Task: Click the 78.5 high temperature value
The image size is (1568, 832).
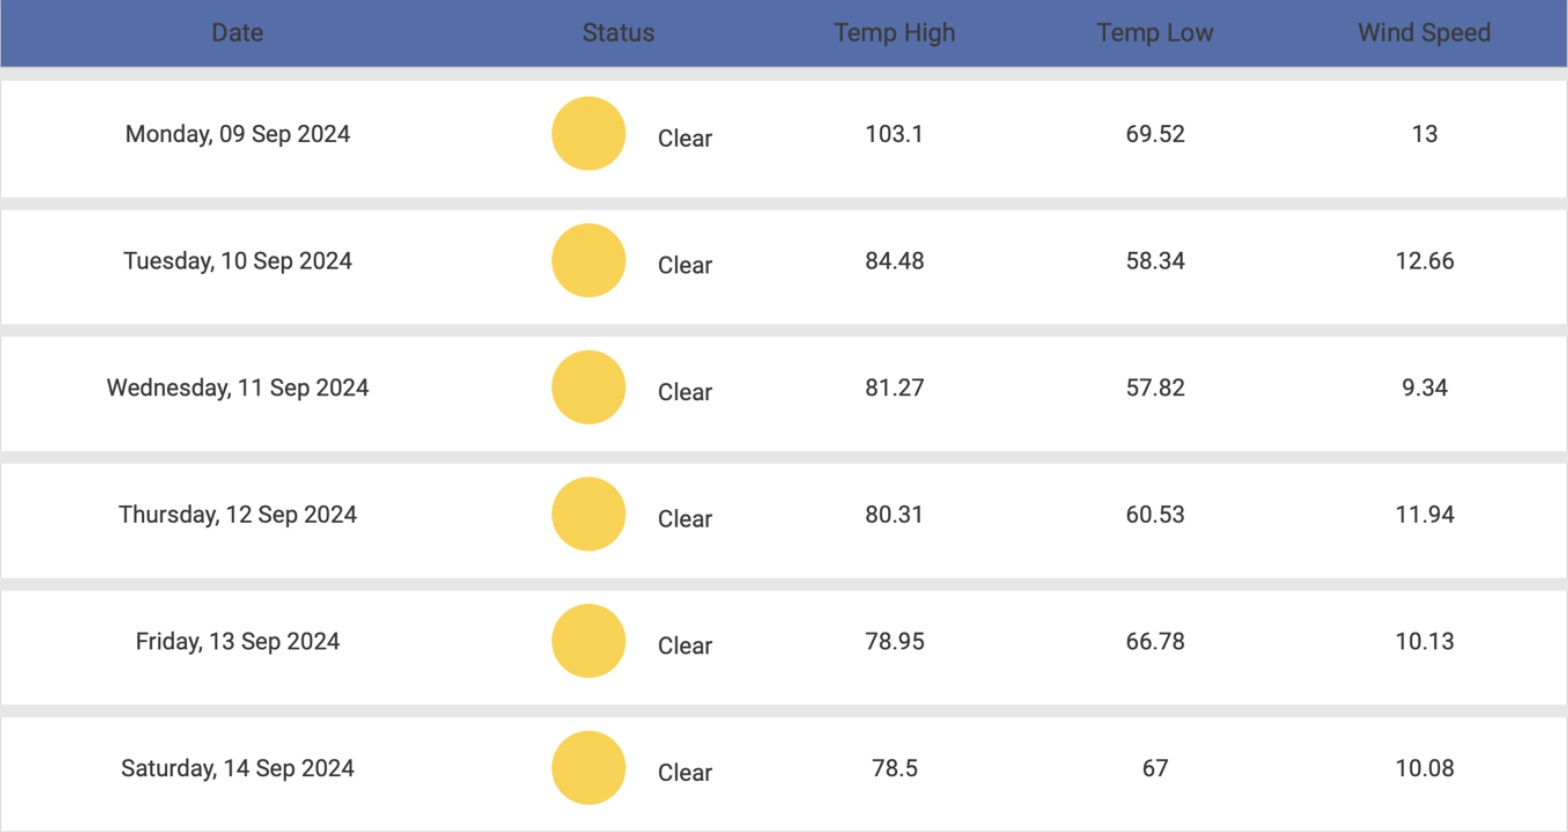Action: (x=894, y=768)
